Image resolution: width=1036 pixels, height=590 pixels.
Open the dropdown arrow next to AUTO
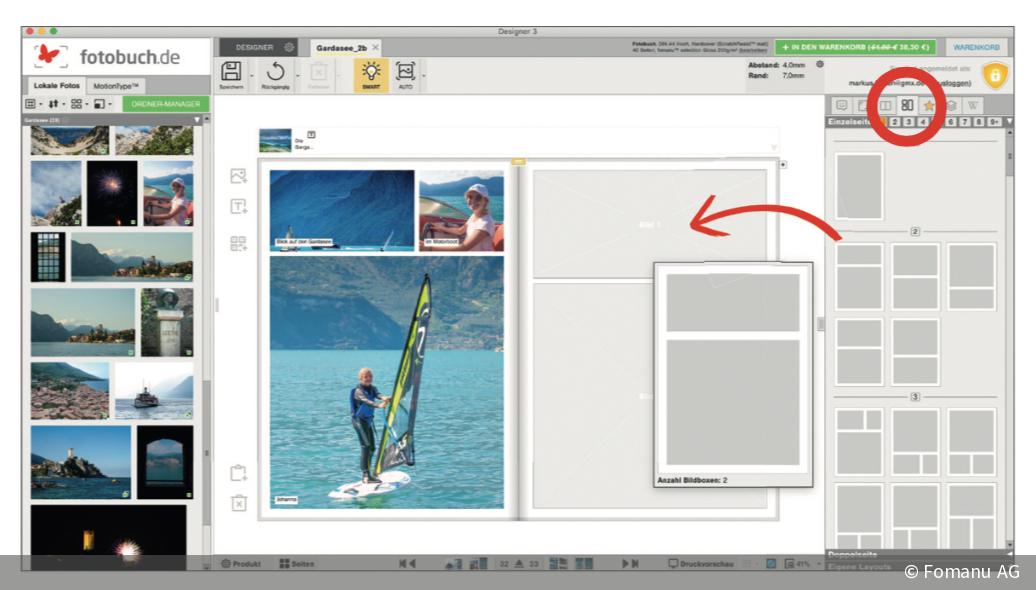(424, 76)
